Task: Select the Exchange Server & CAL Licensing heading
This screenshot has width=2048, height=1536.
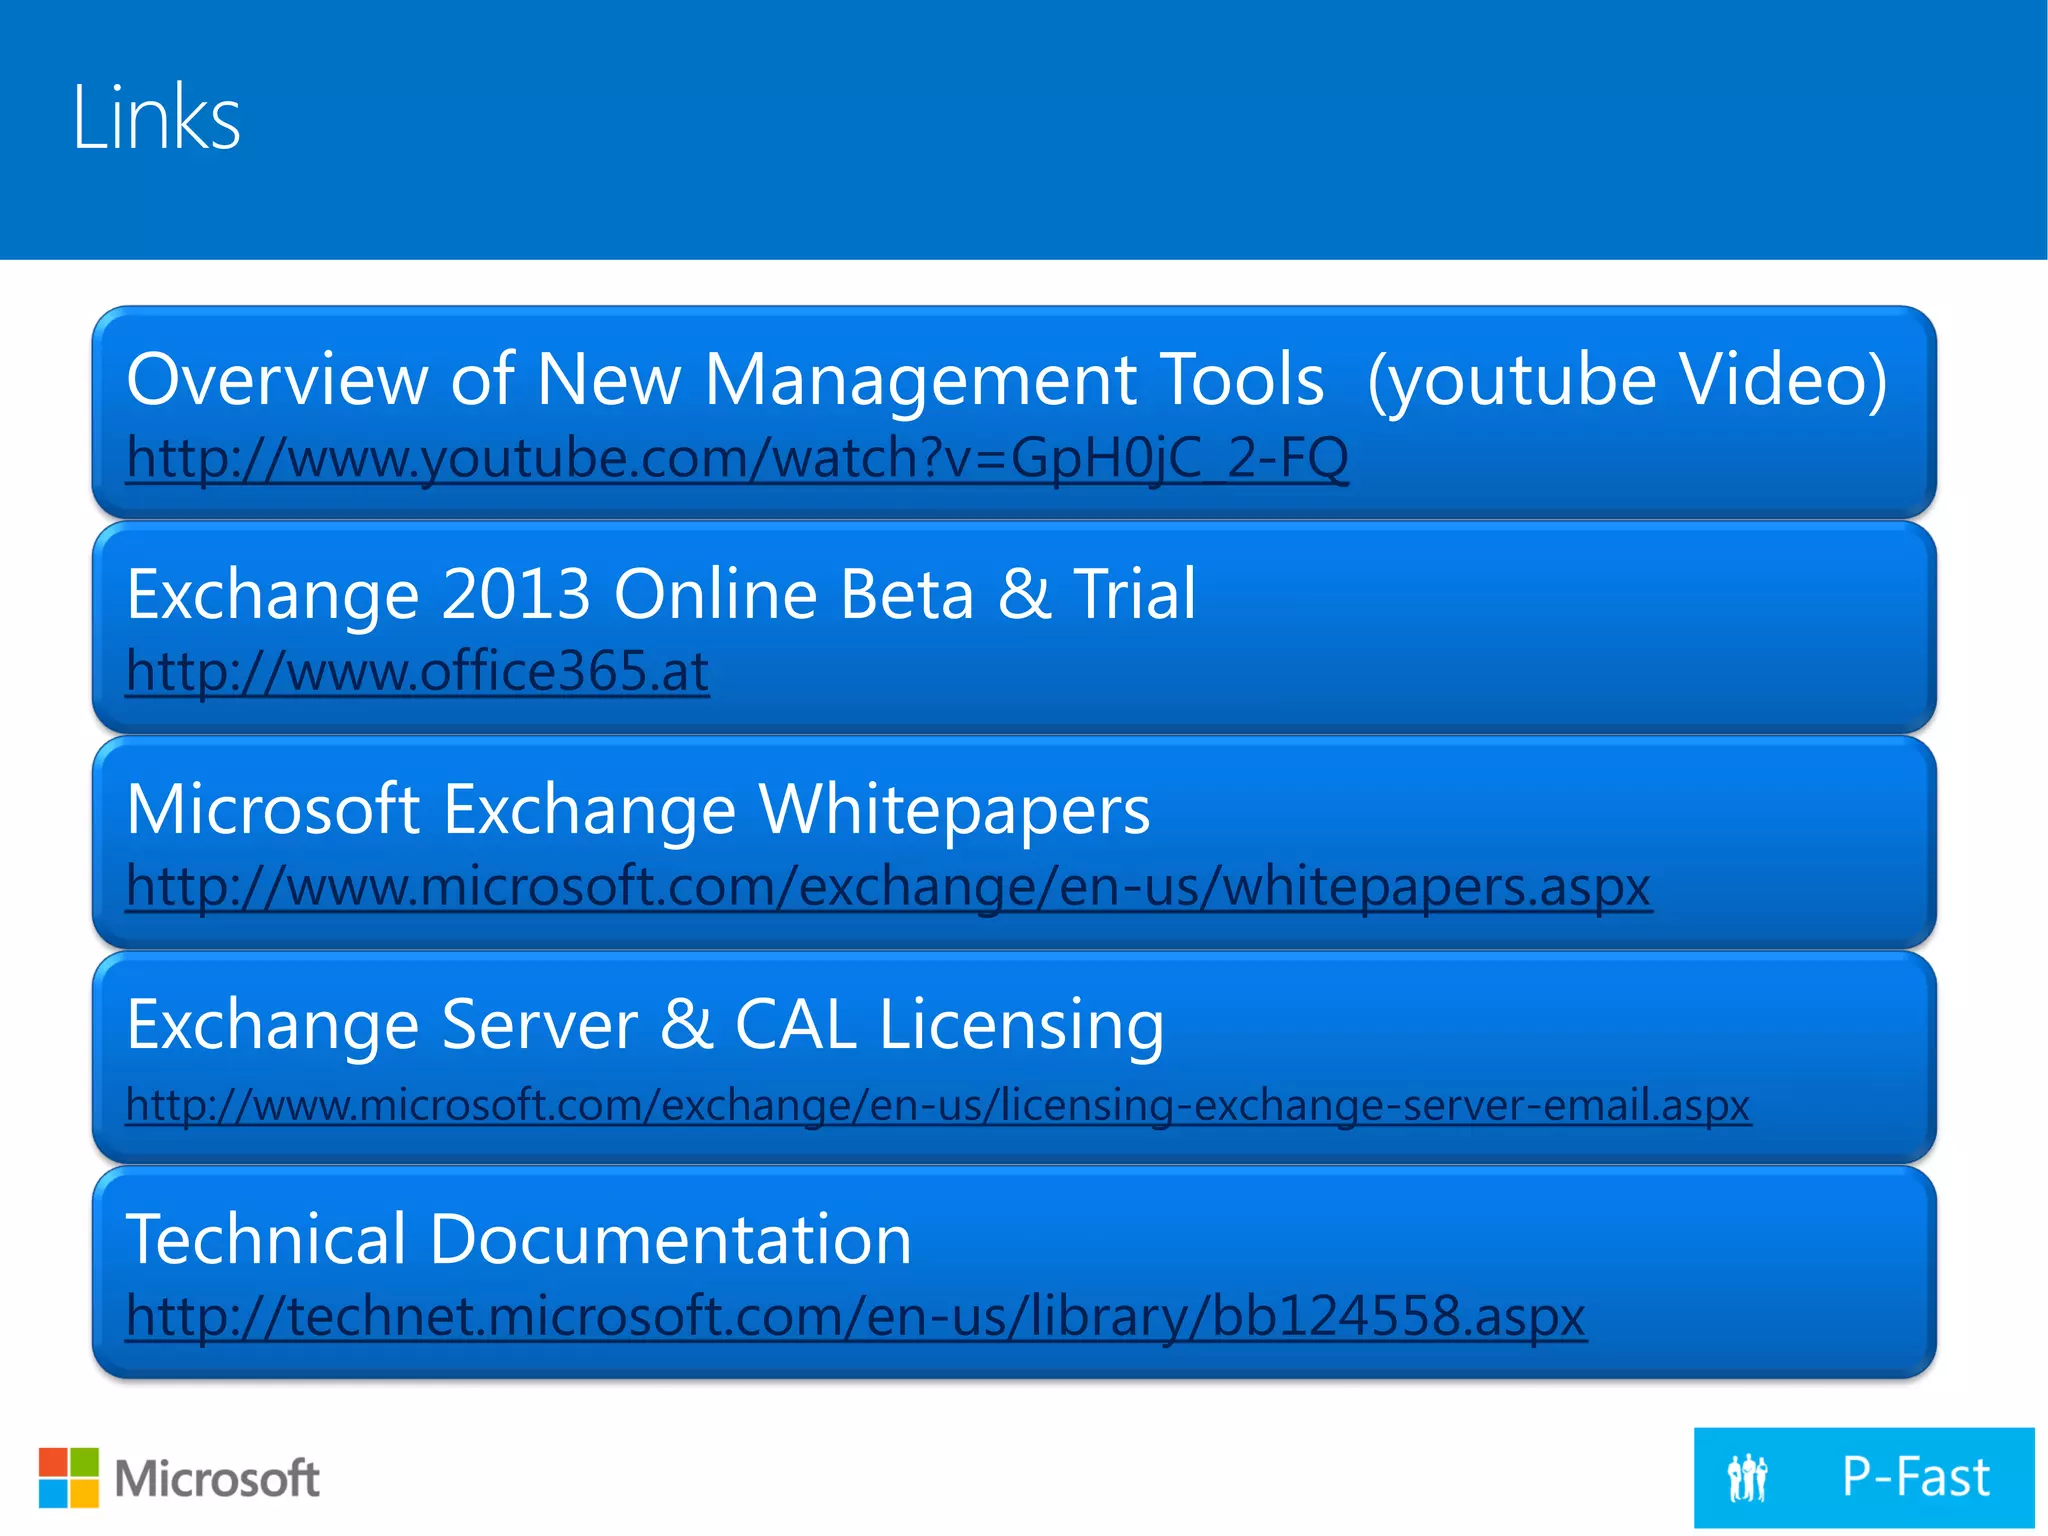Action: click(645, 1025)
